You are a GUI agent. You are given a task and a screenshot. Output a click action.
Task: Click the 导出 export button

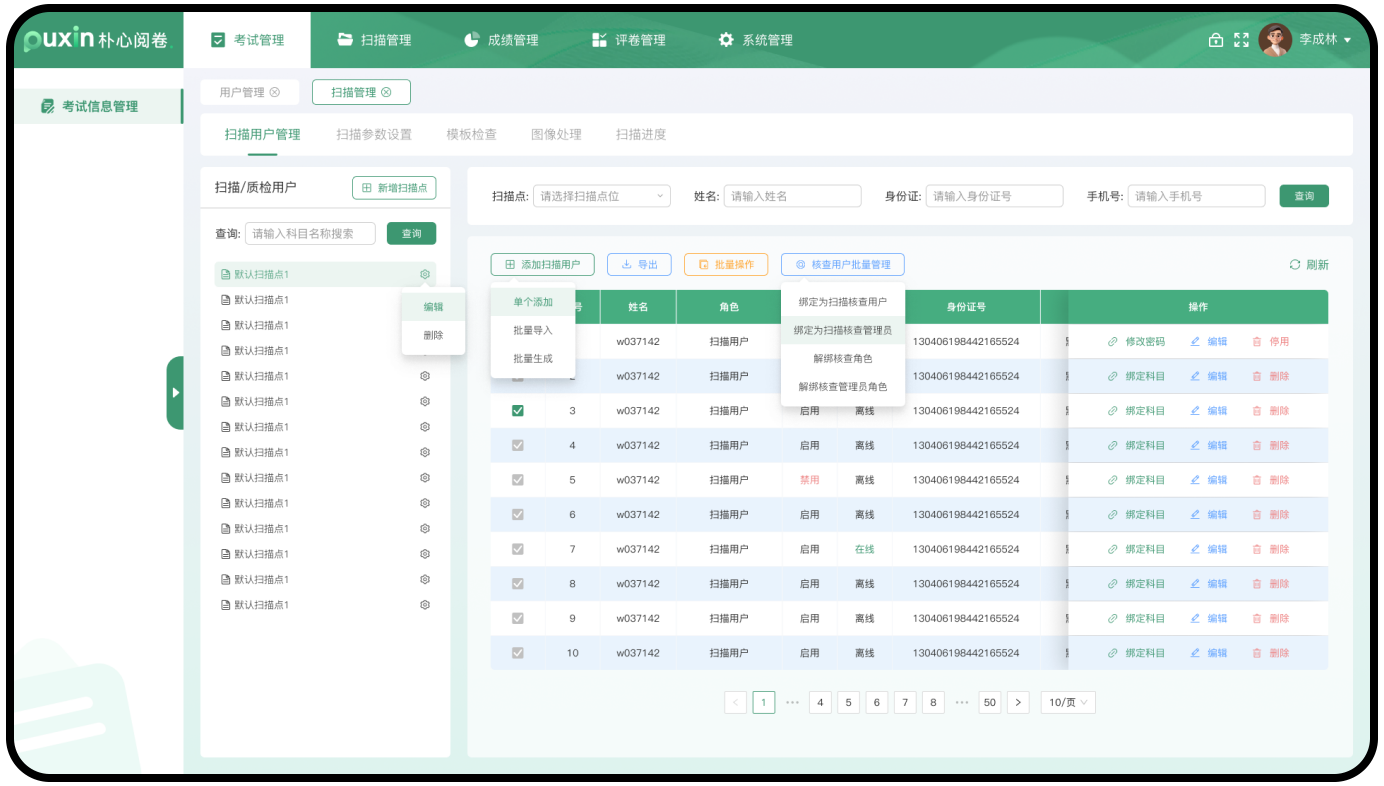[x=639, y=265]
